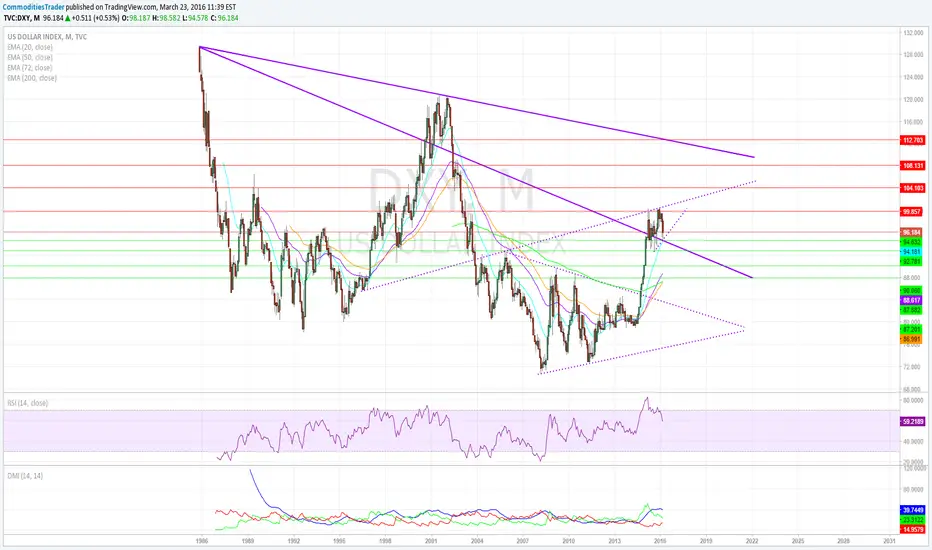932x550 pixels.
Task: Click the 14.9579 red DMI value
Action: [912, 529]
